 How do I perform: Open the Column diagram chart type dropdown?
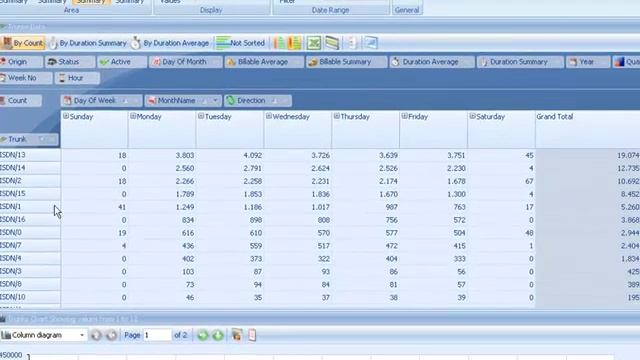(82, 335)
